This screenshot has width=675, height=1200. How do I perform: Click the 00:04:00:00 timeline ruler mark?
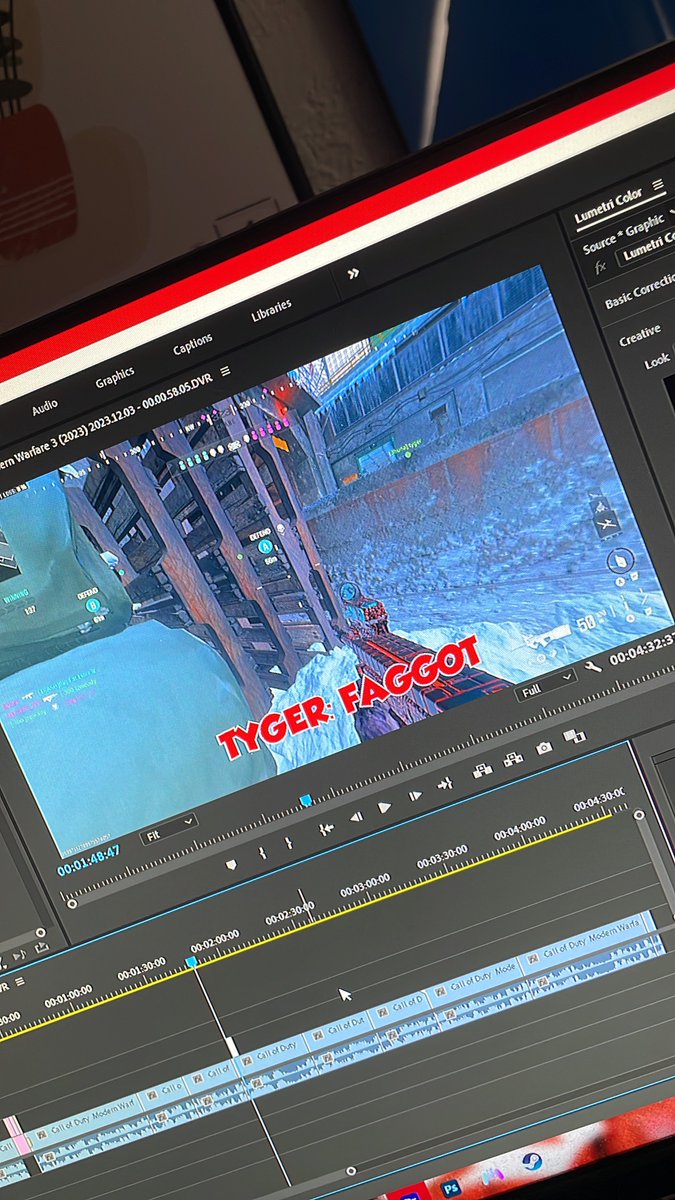tap(520, 829)
